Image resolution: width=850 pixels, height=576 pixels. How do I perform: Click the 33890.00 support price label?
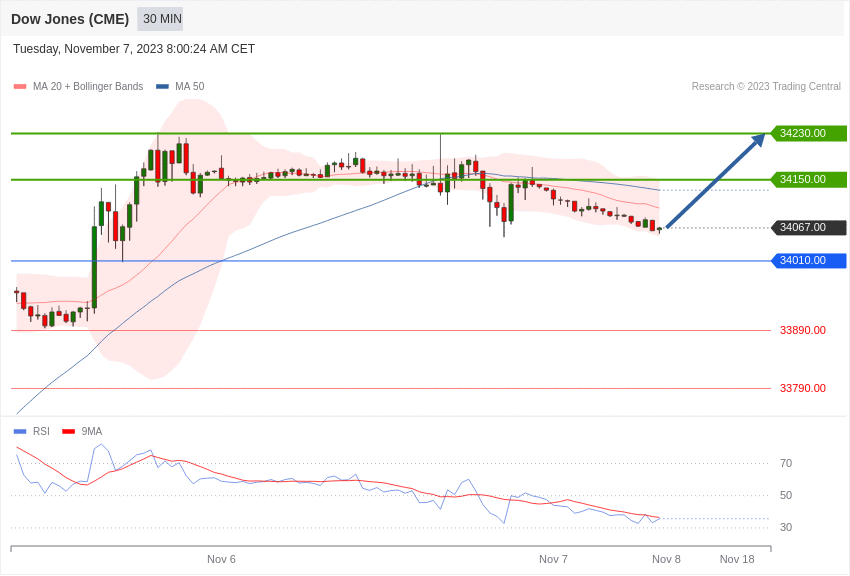click(803, 331)
